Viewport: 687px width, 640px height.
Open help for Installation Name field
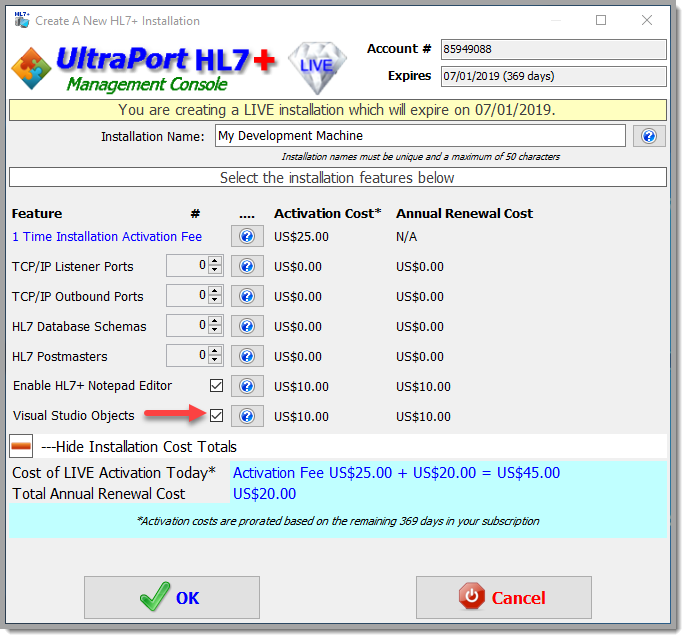coord(649,136)
